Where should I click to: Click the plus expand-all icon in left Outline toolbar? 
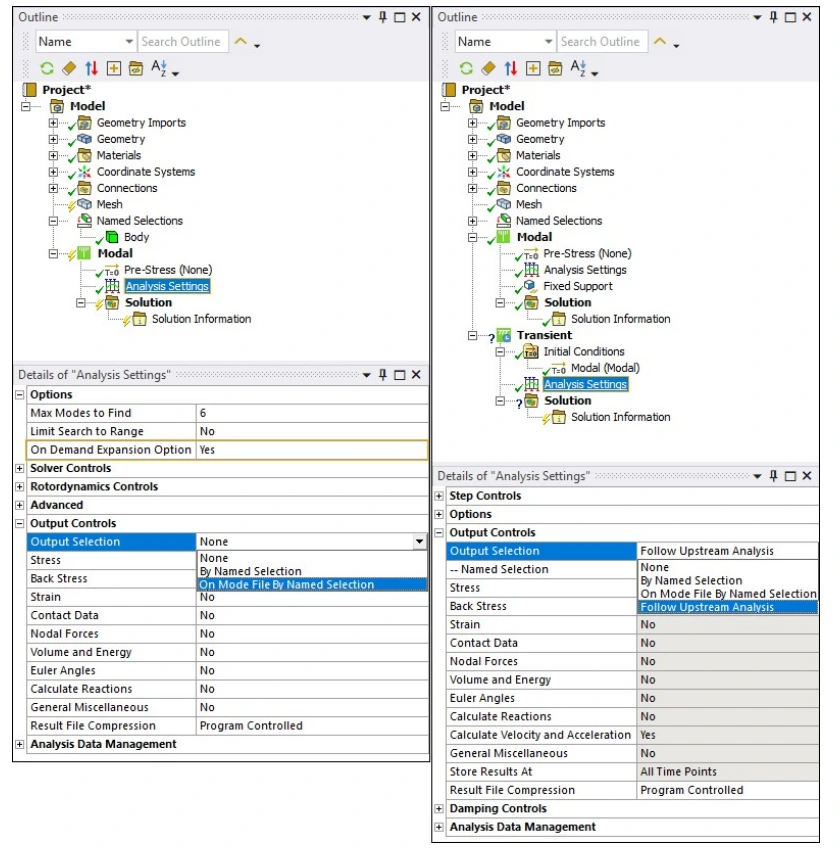(x=113, y=68)
